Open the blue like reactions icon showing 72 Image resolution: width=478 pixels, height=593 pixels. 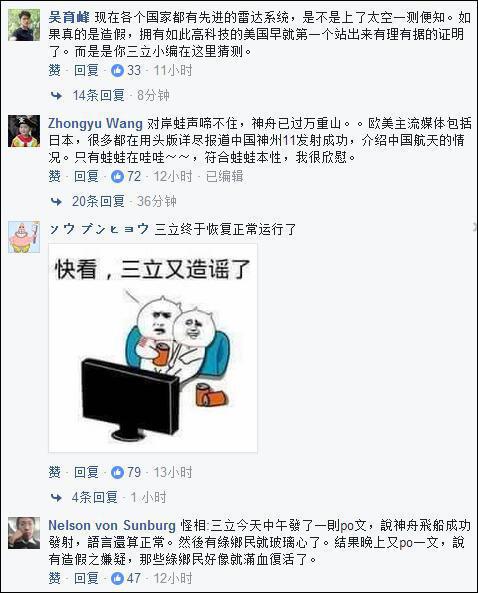click(x=117, y=176)
